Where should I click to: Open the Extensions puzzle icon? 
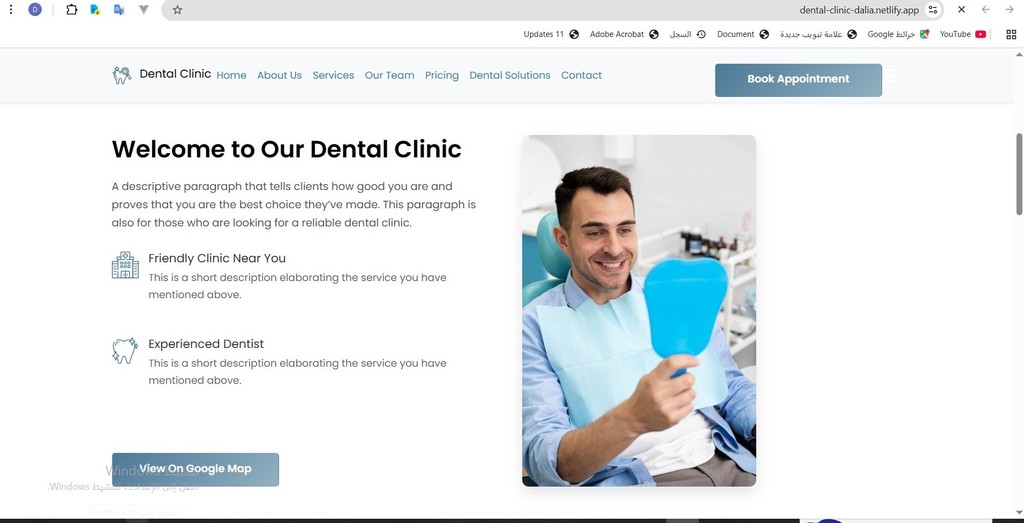point(72,10)
